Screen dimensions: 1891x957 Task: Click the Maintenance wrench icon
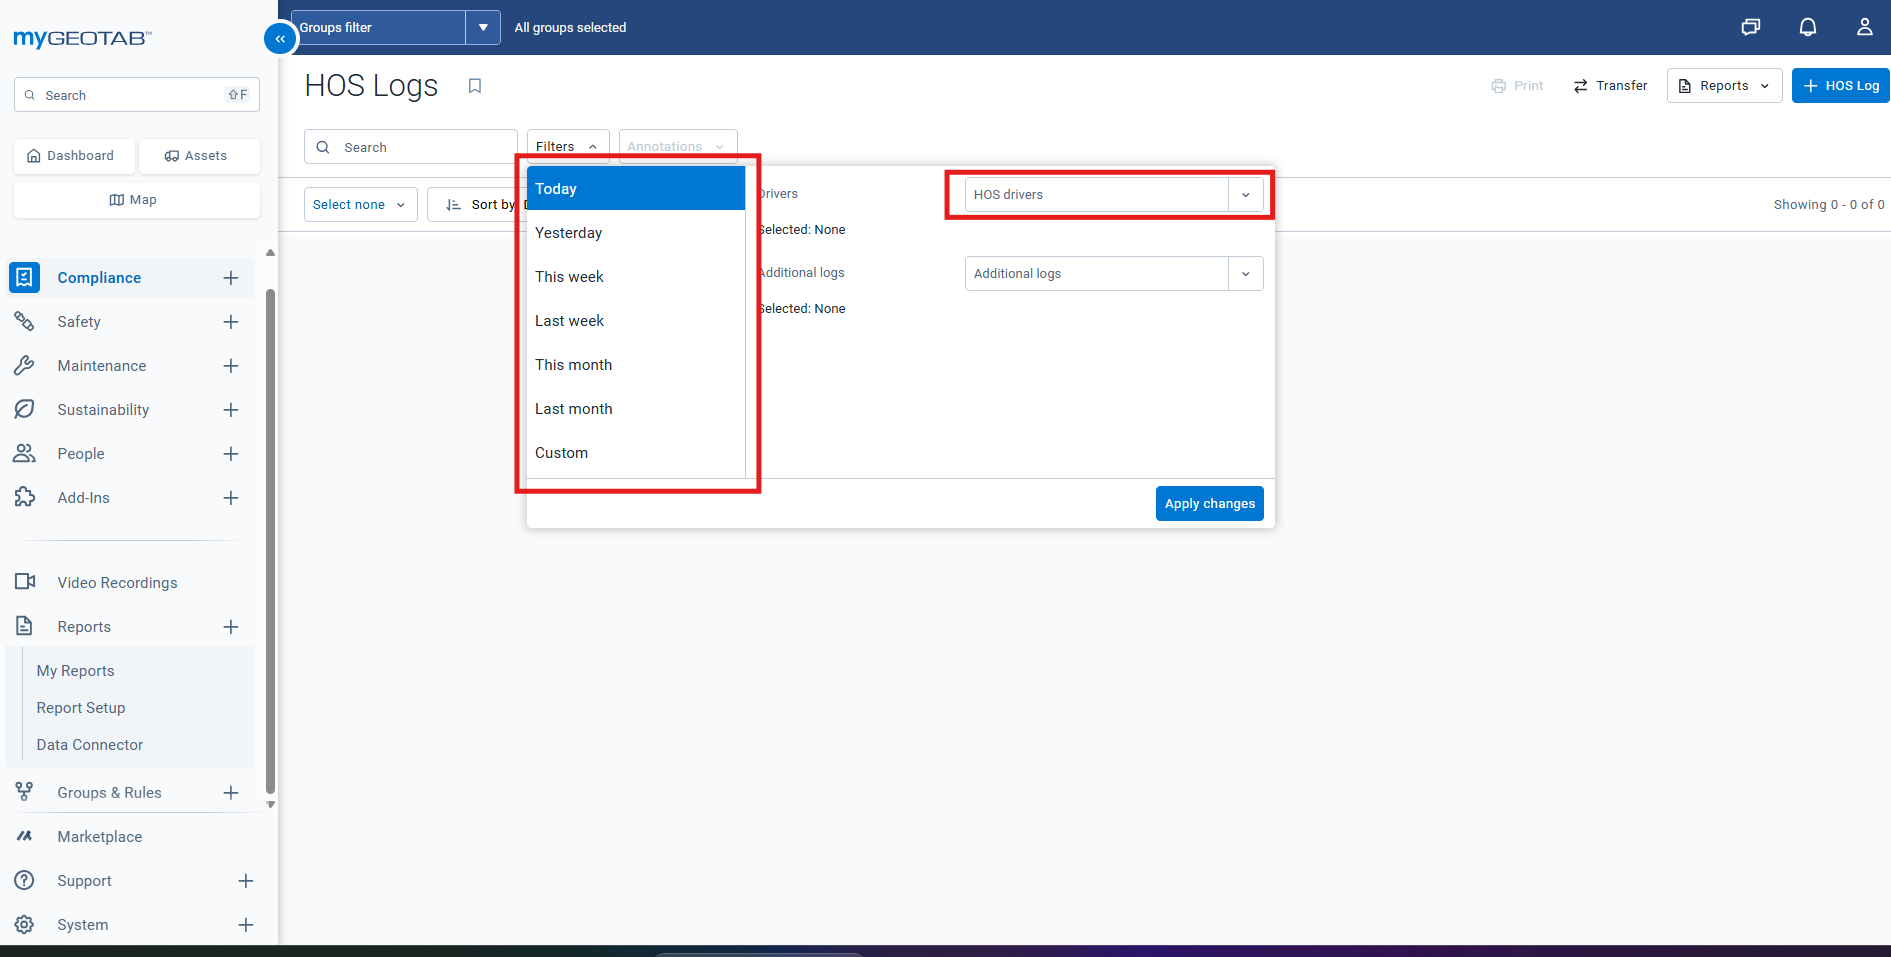24,365
